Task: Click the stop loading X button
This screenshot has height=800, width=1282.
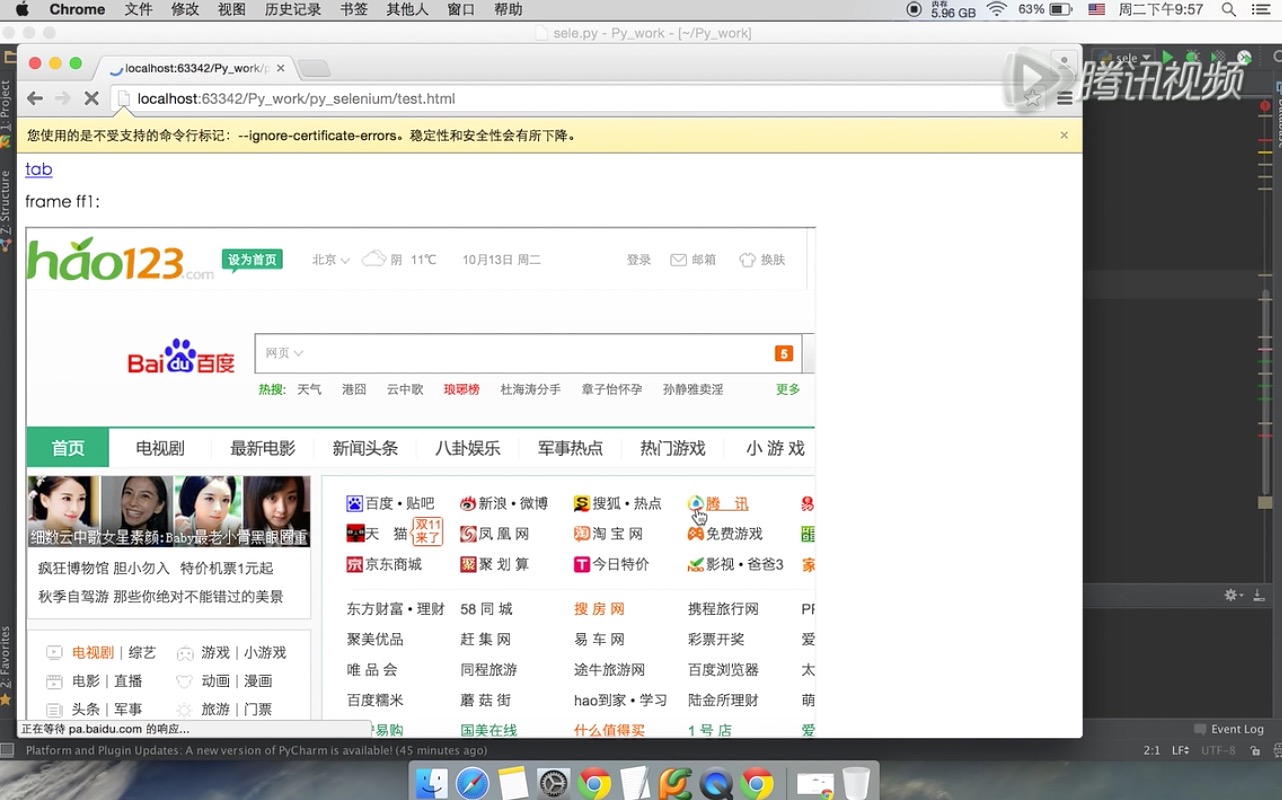Action: pos(90,98)
